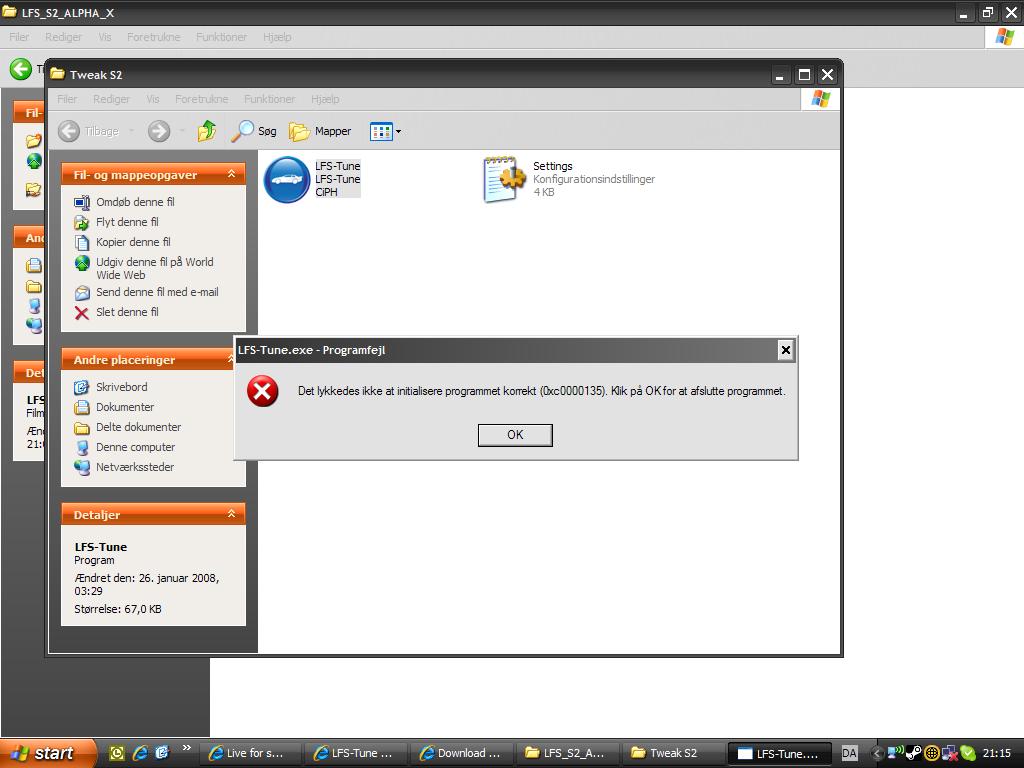The image size is (1024, 768).
Task: Show hidden tray icons arrow
Action: tap(876, 753)
